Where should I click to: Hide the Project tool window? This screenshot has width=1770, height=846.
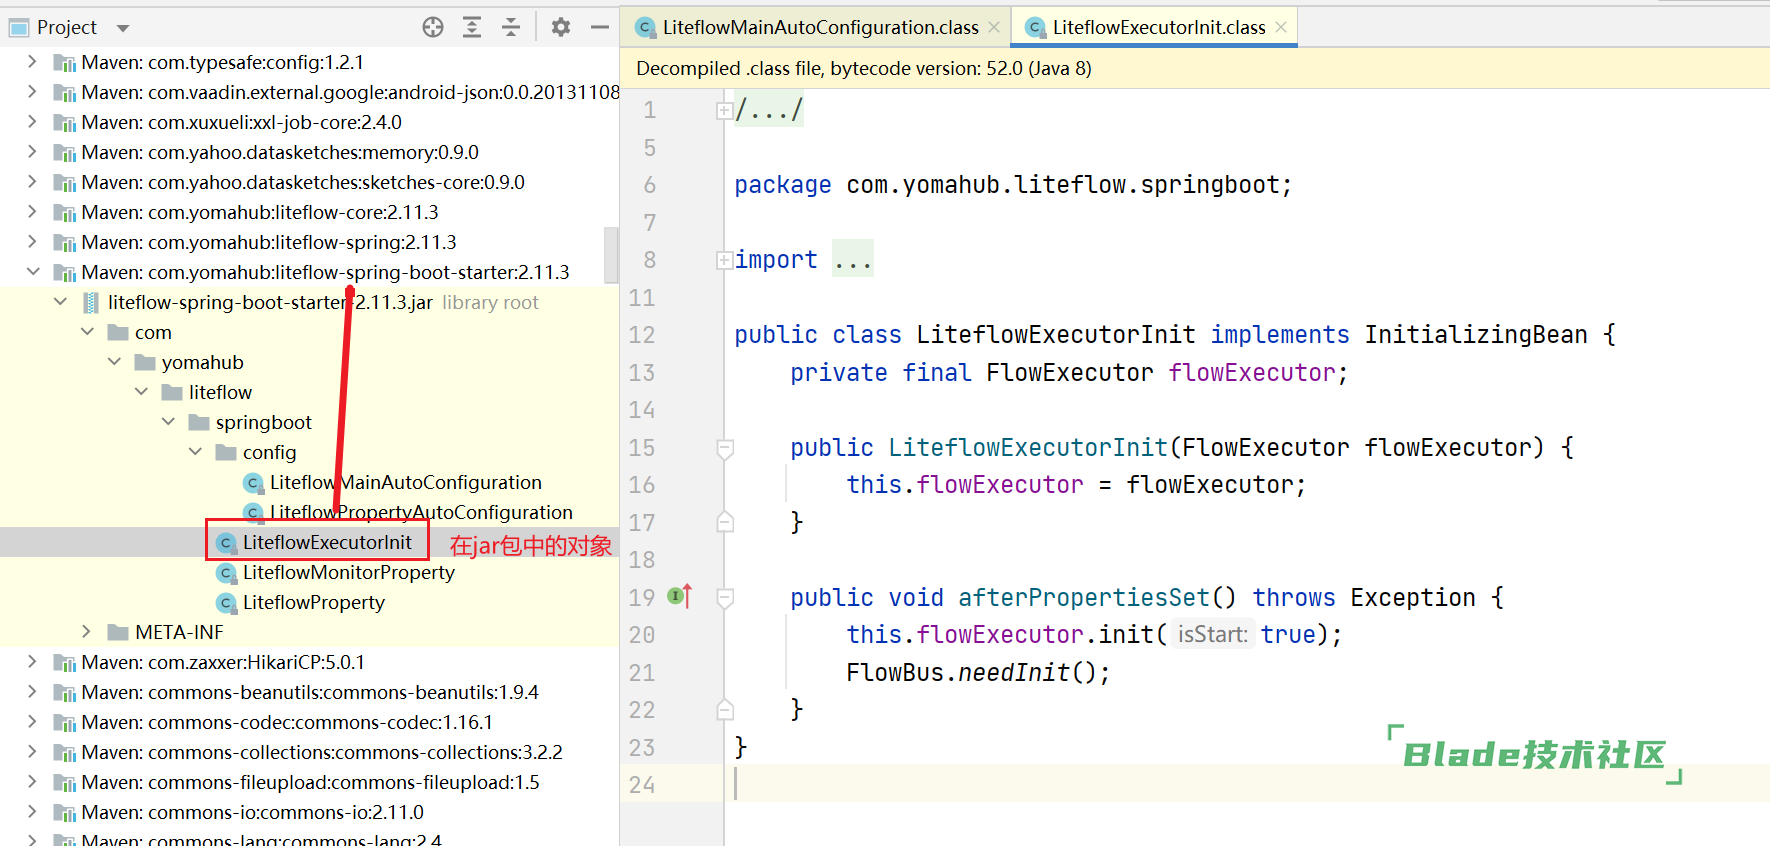[x=600, y=27]
